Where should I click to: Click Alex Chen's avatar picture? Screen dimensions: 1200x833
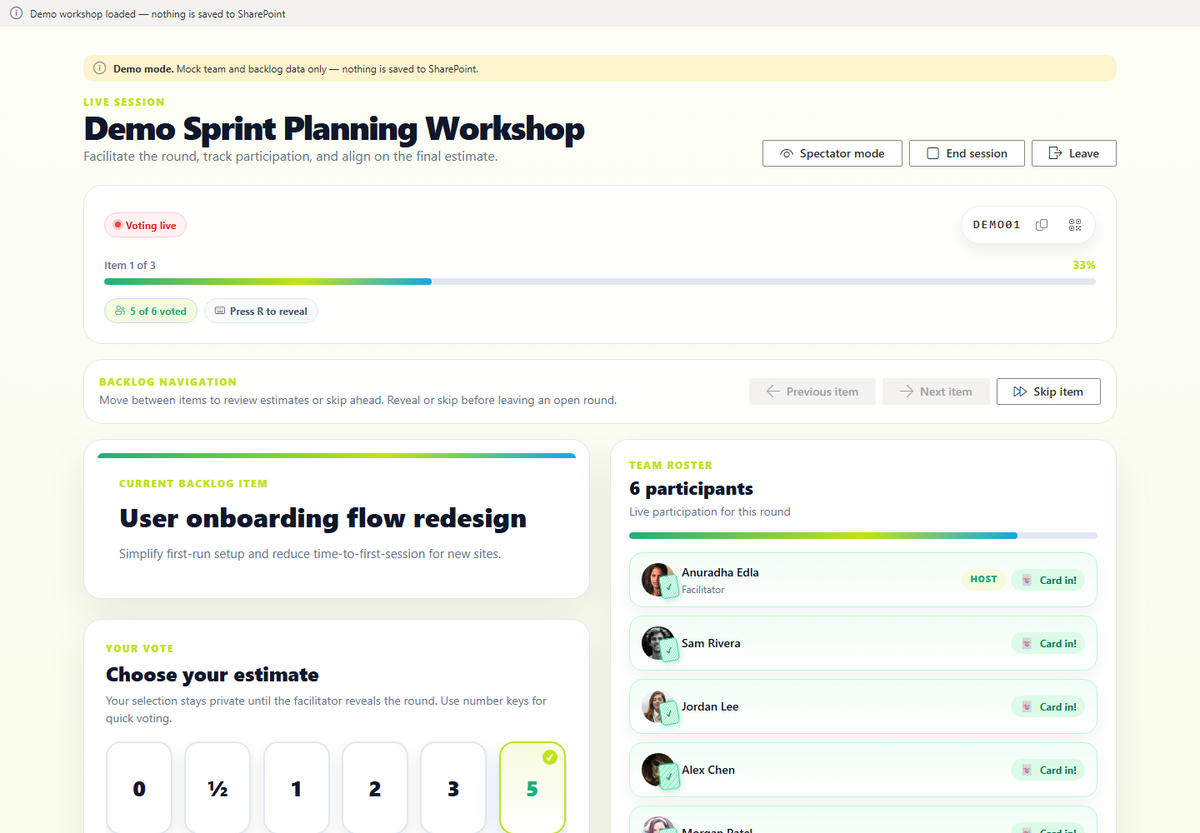657,770
